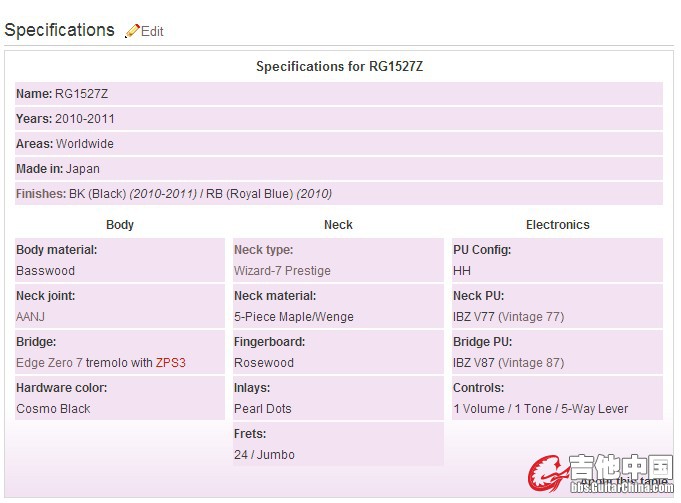This screenshot has height=503, width=681.
Task: Select the Pearl Dots inlay value
Action: click(x=263, y=409)
